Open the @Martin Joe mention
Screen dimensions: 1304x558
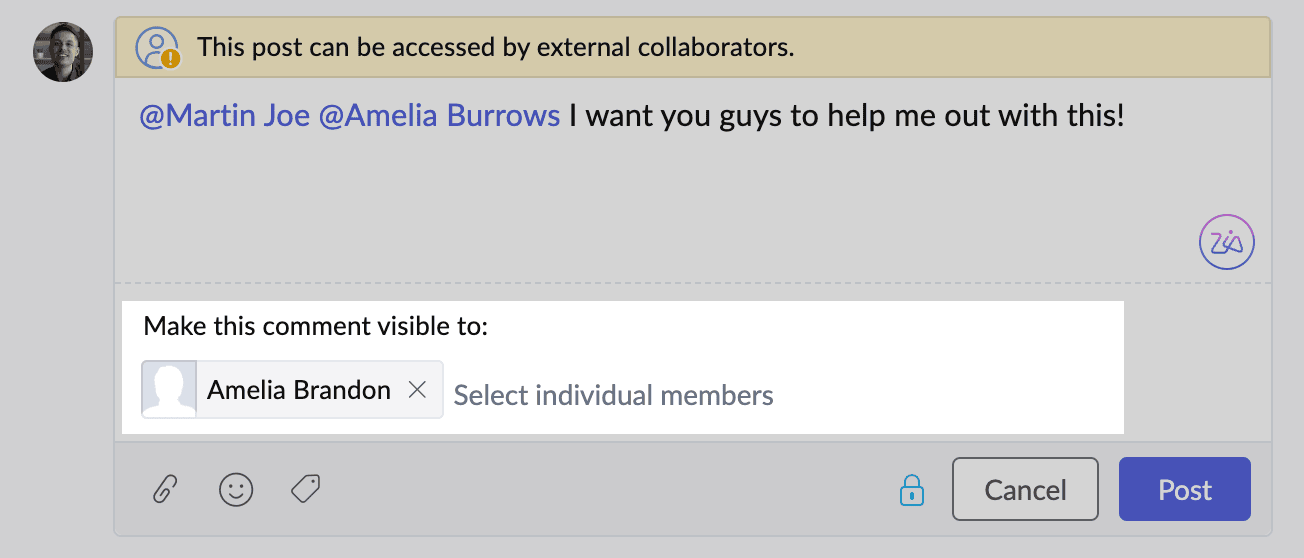point(225,115)
